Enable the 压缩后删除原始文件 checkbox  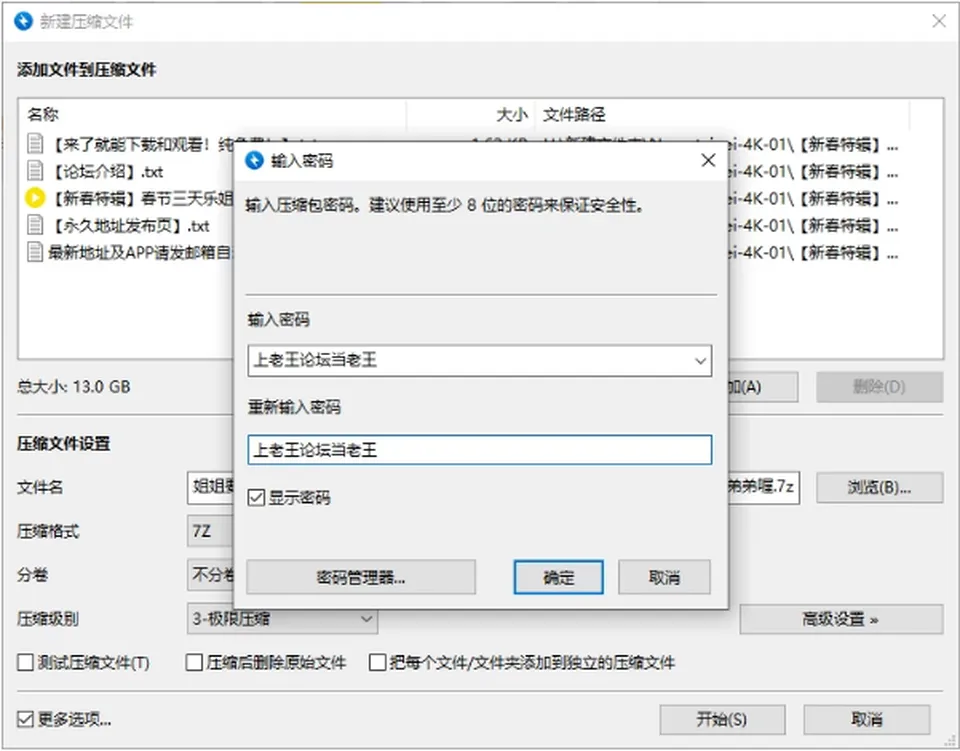click(x=194, y=662)
